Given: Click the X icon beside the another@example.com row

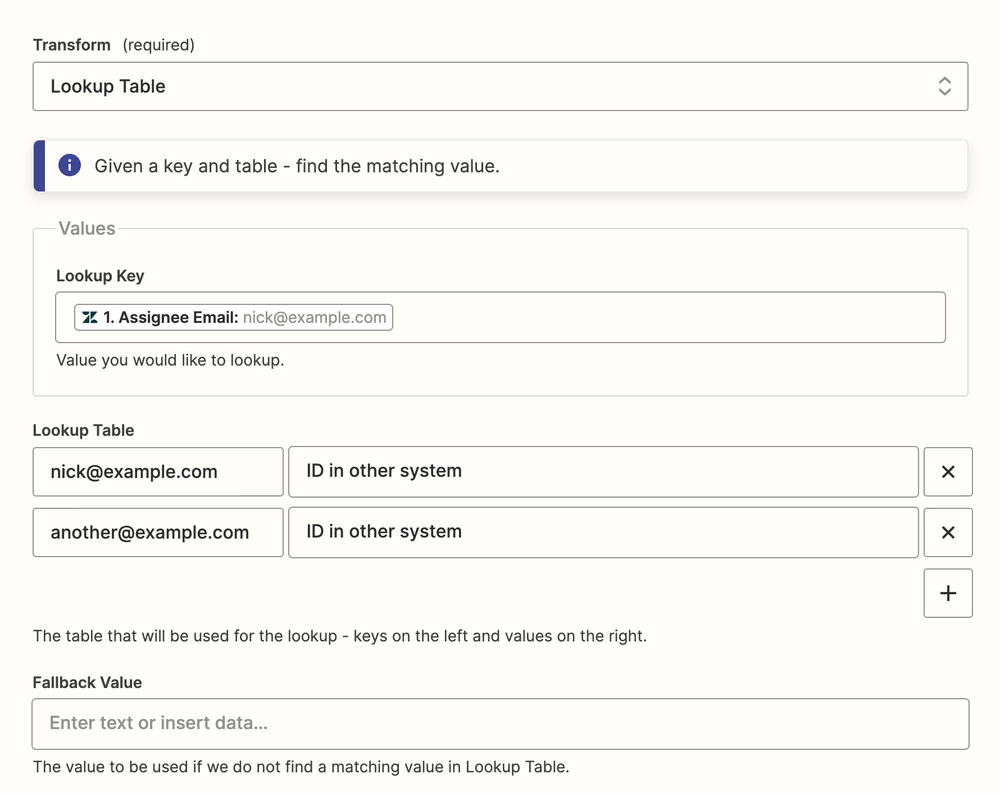Looking at the screenshot, I should click(x=947, y=532).
